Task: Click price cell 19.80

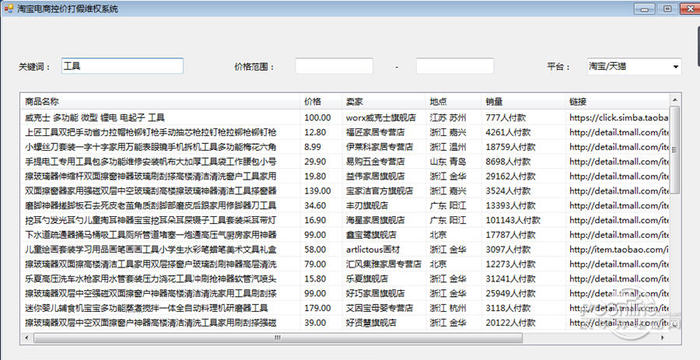Action: [315, 176]
